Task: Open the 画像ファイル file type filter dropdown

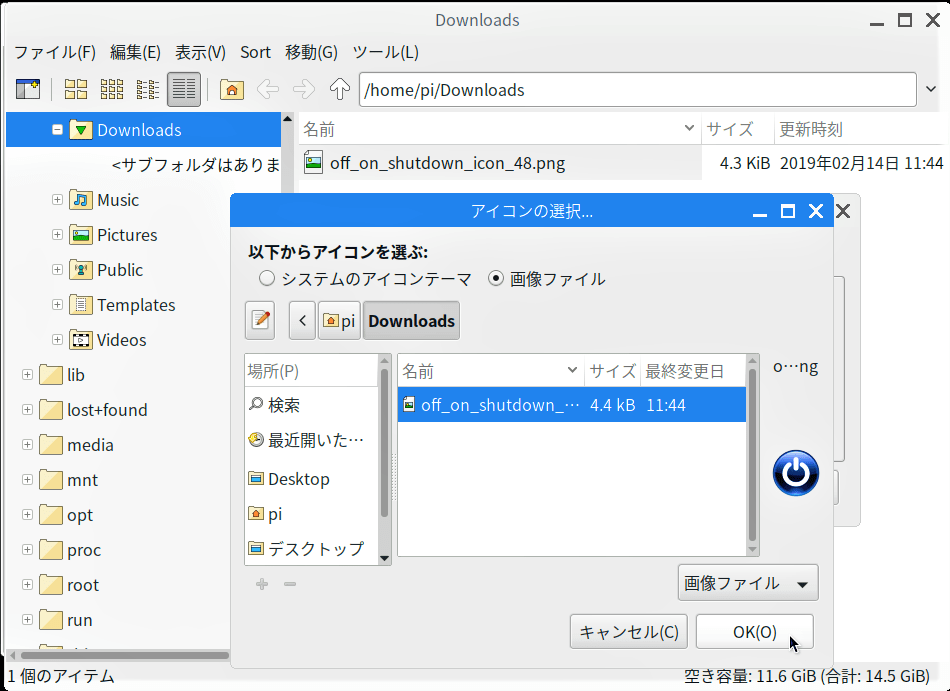Action: coord(748,583)
